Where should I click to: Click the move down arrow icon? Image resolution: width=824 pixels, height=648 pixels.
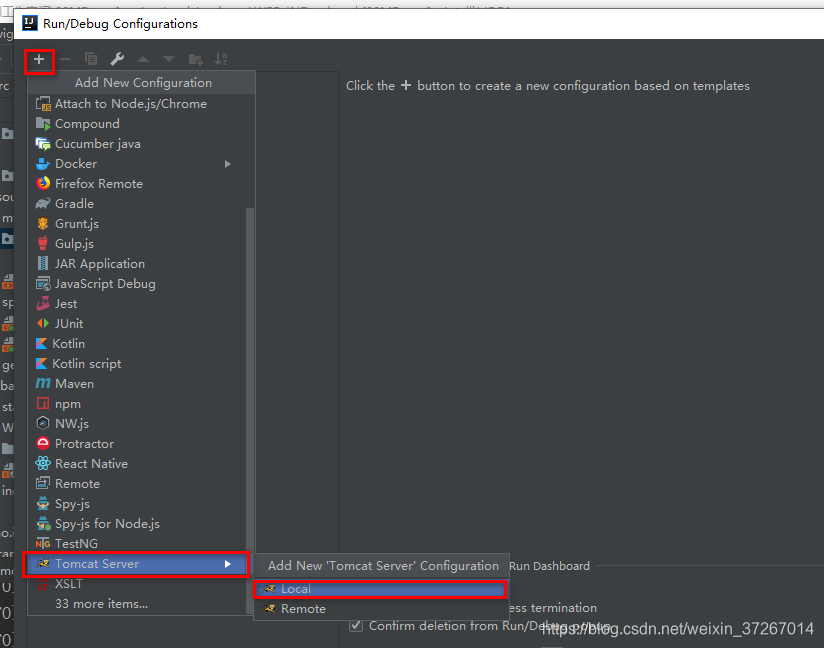pyautogui.click(x=169, y=59)
